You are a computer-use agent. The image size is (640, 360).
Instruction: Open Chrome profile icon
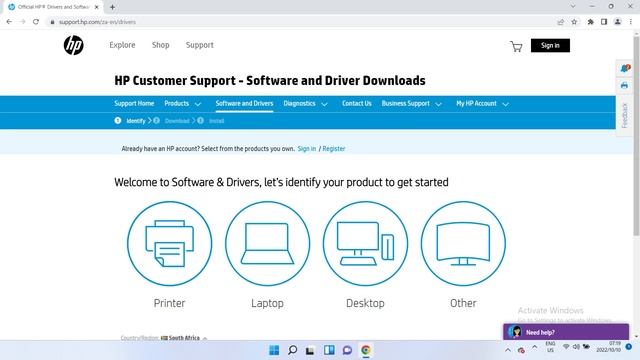(618, 22)
